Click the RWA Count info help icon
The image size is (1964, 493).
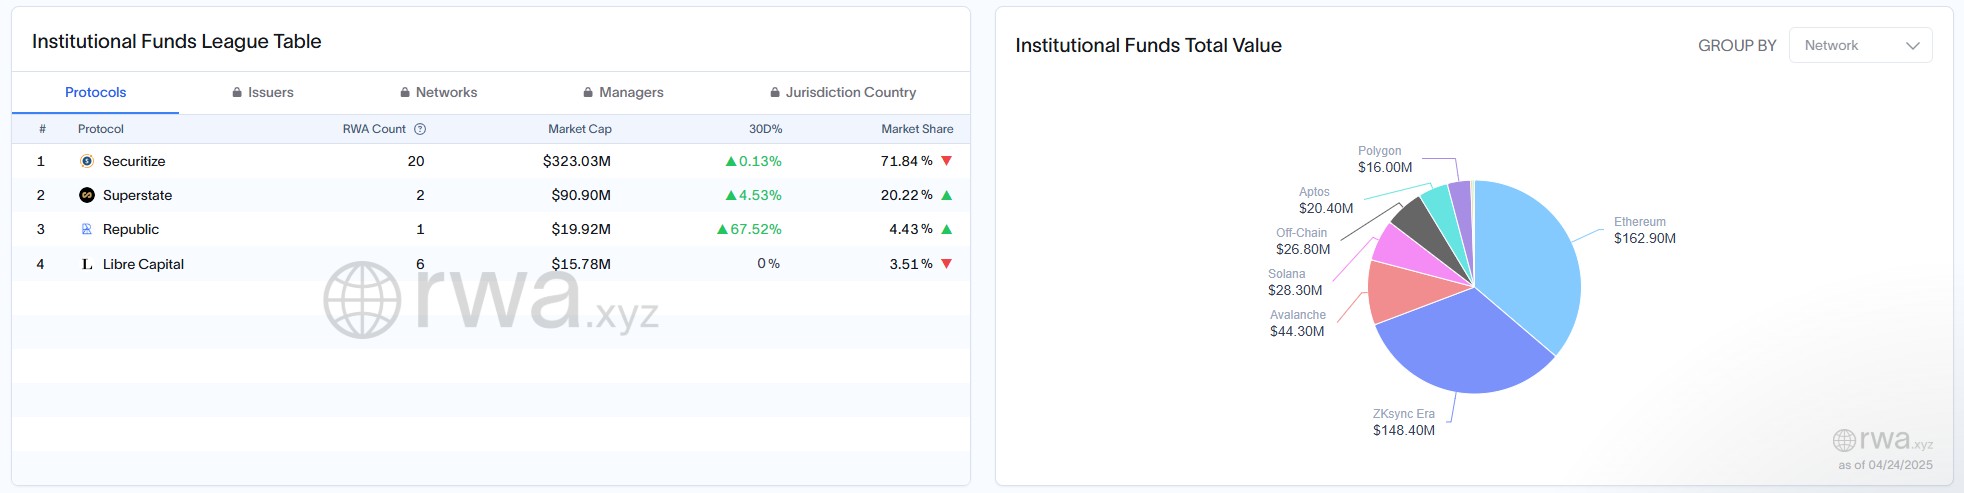(x=420, y=129)
